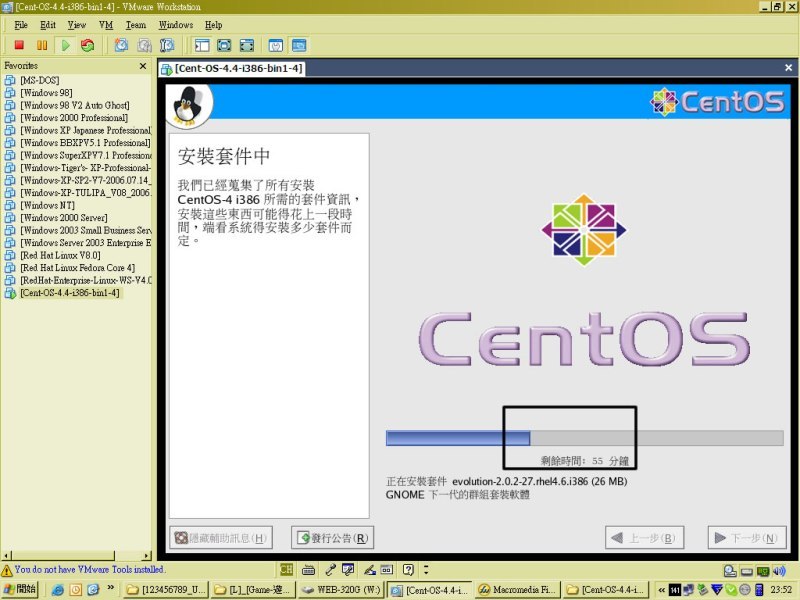Screen dimensions: 800x600
Task: Open the Edit menu
Action: tap(48, 25)
